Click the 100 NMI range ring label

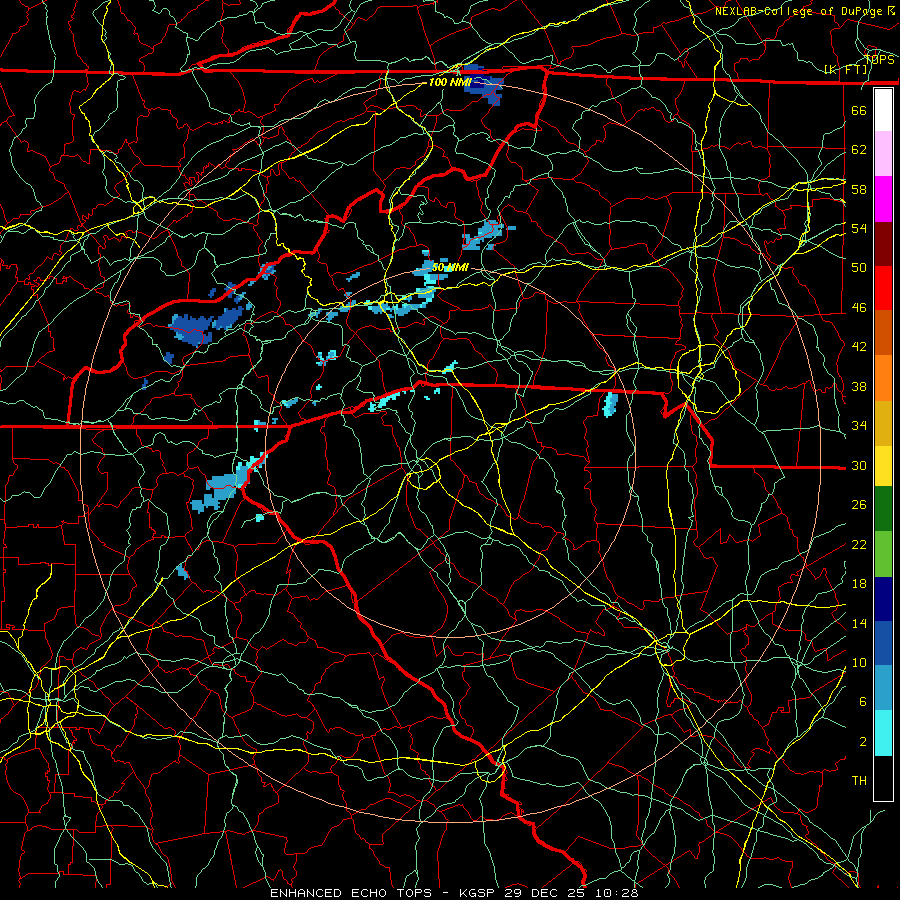point(450,82)
